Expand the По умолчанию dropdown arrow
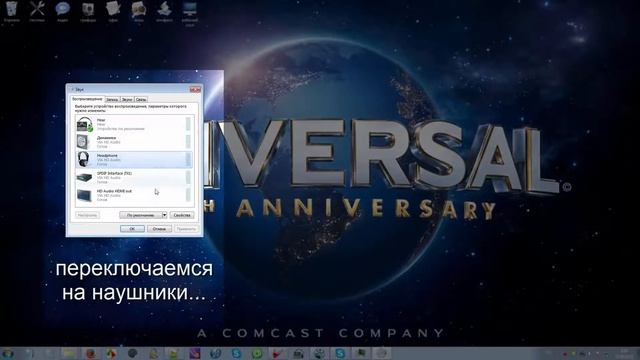This screenshot has height=360, width=640. 164,215
